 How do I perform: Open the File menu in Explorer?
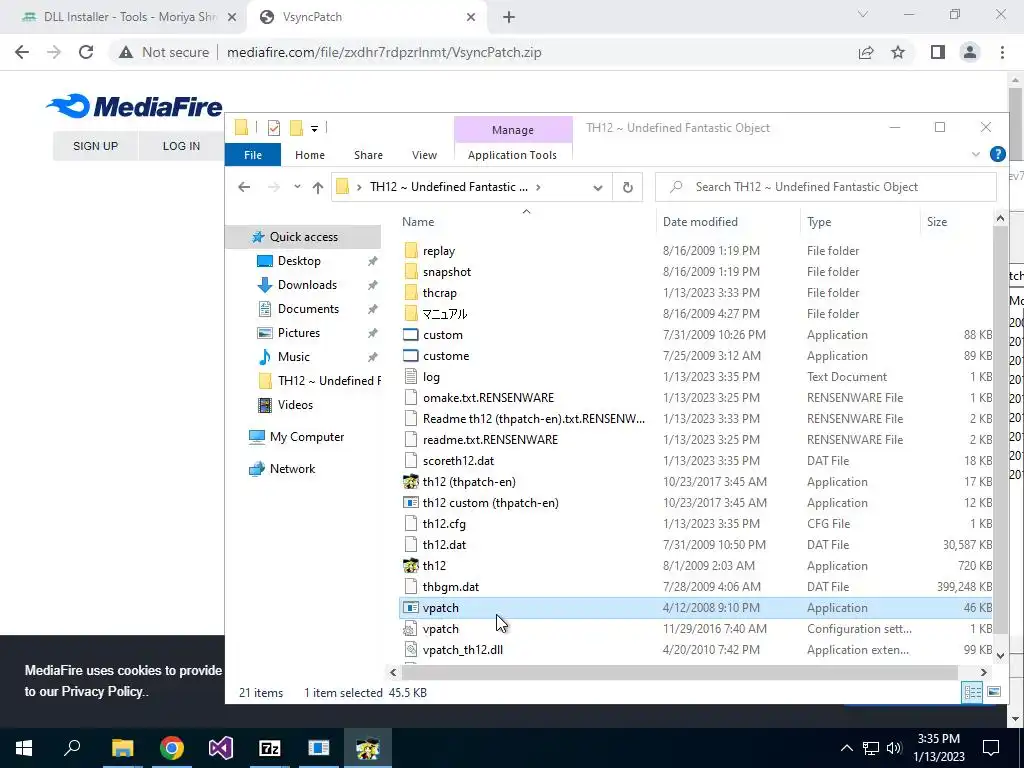point(253,155)
